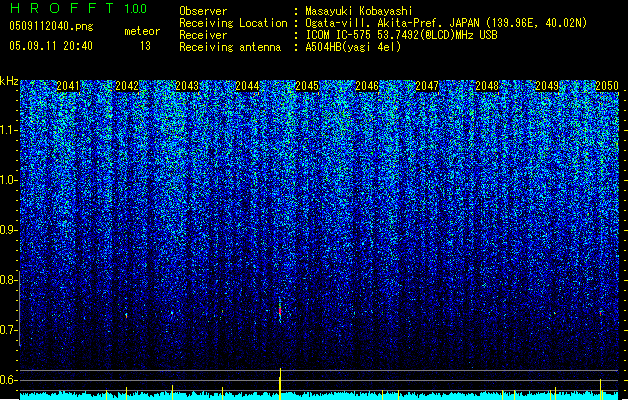The height and width of the screenshot is (400, 629).
Task: Select the Ogata-vill. Akita-Pref. JAPAN location text
Action: coord(446,23)
